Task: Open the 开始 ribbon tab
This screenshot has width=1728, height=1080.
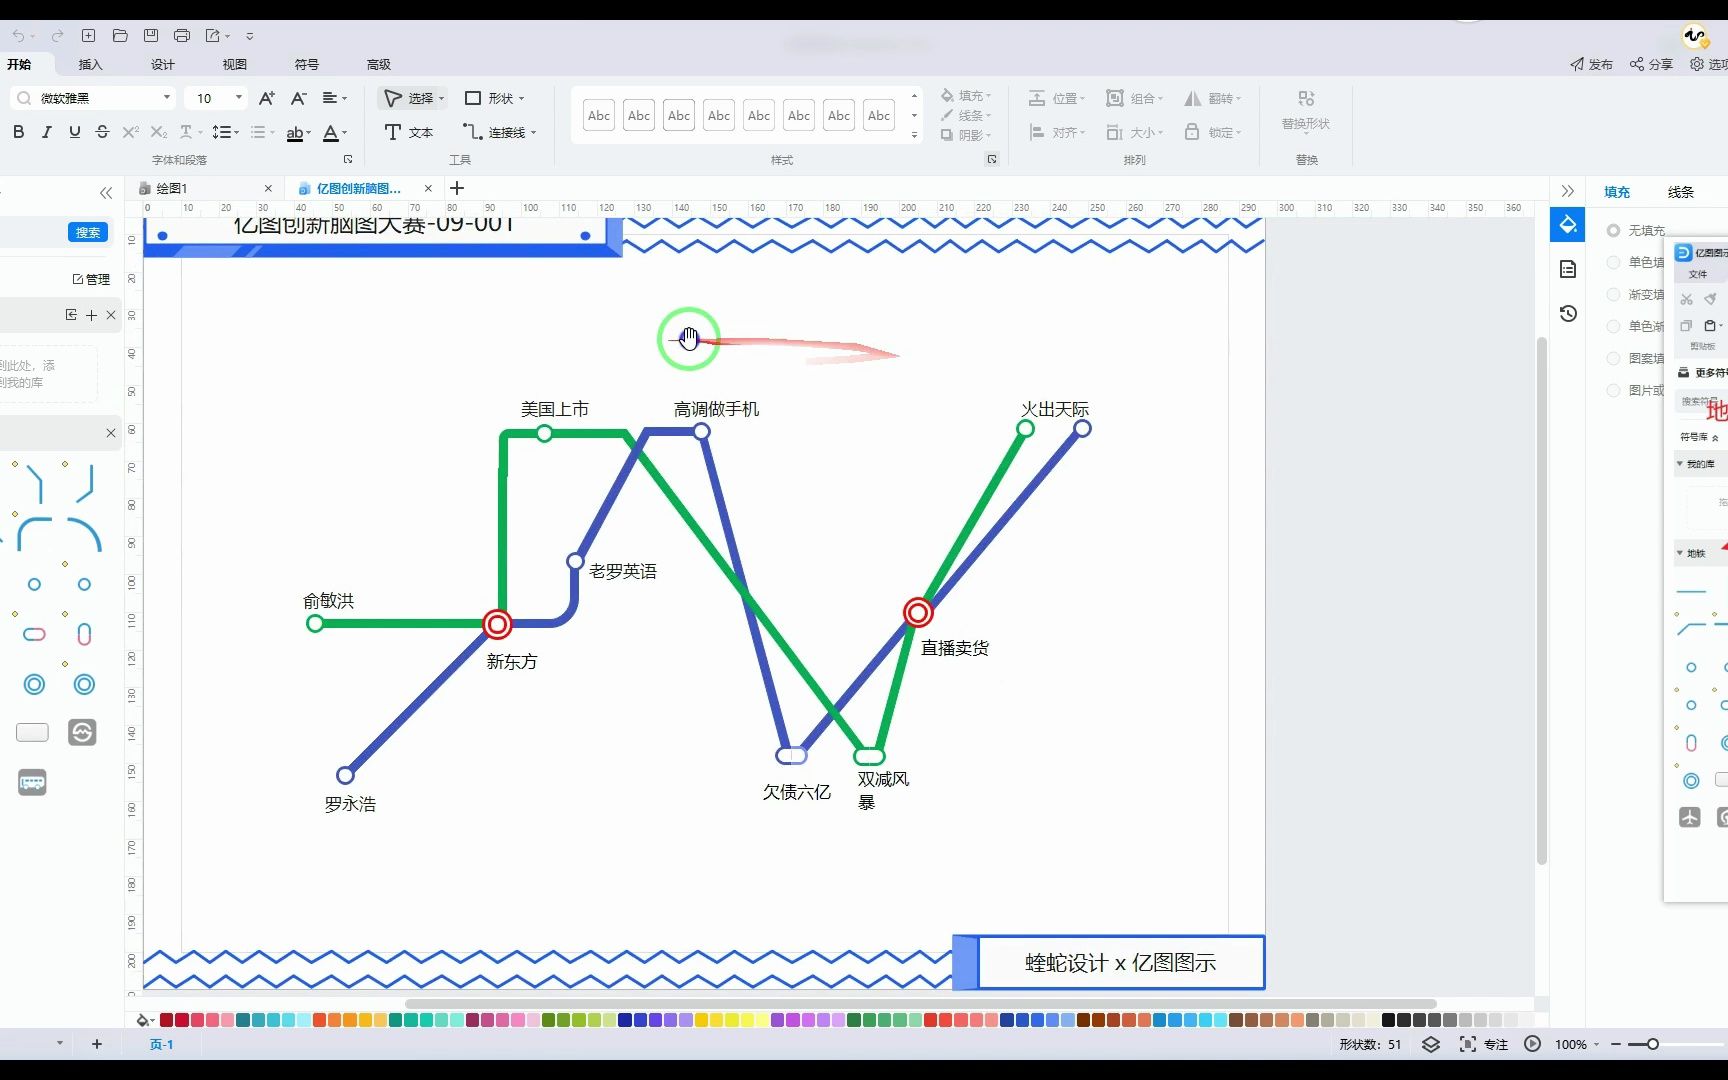Action: tap(19, 64)
